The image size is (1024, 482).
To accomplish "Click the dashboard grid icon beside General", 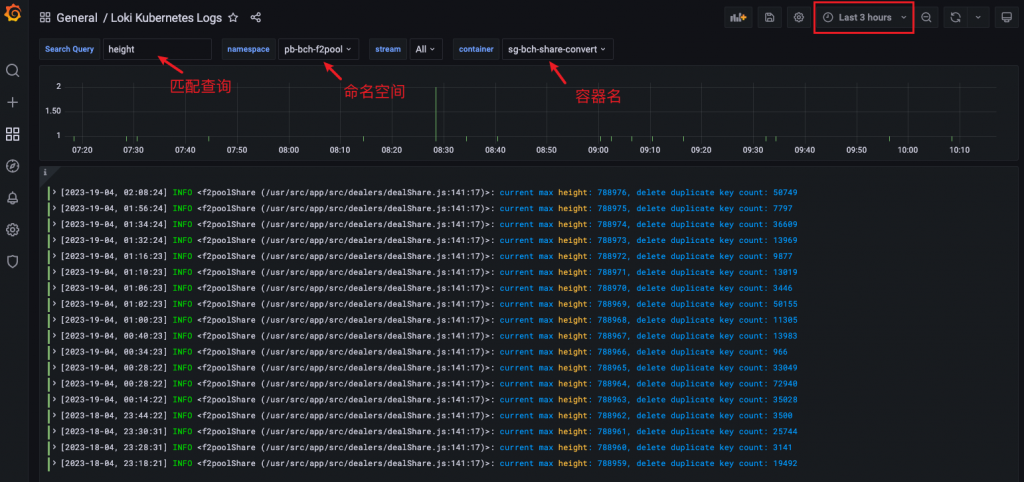I will click(45, 18).
